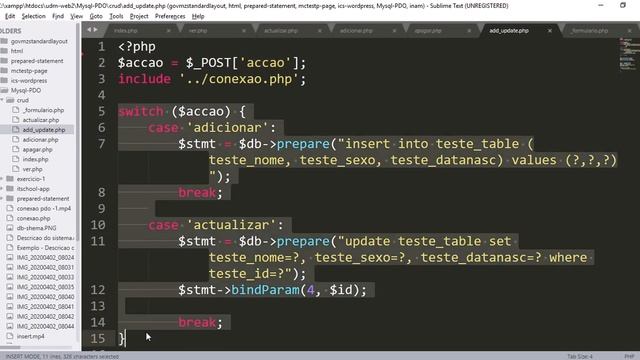Click Tab Size: 4 in status bar

pos(580,356)
